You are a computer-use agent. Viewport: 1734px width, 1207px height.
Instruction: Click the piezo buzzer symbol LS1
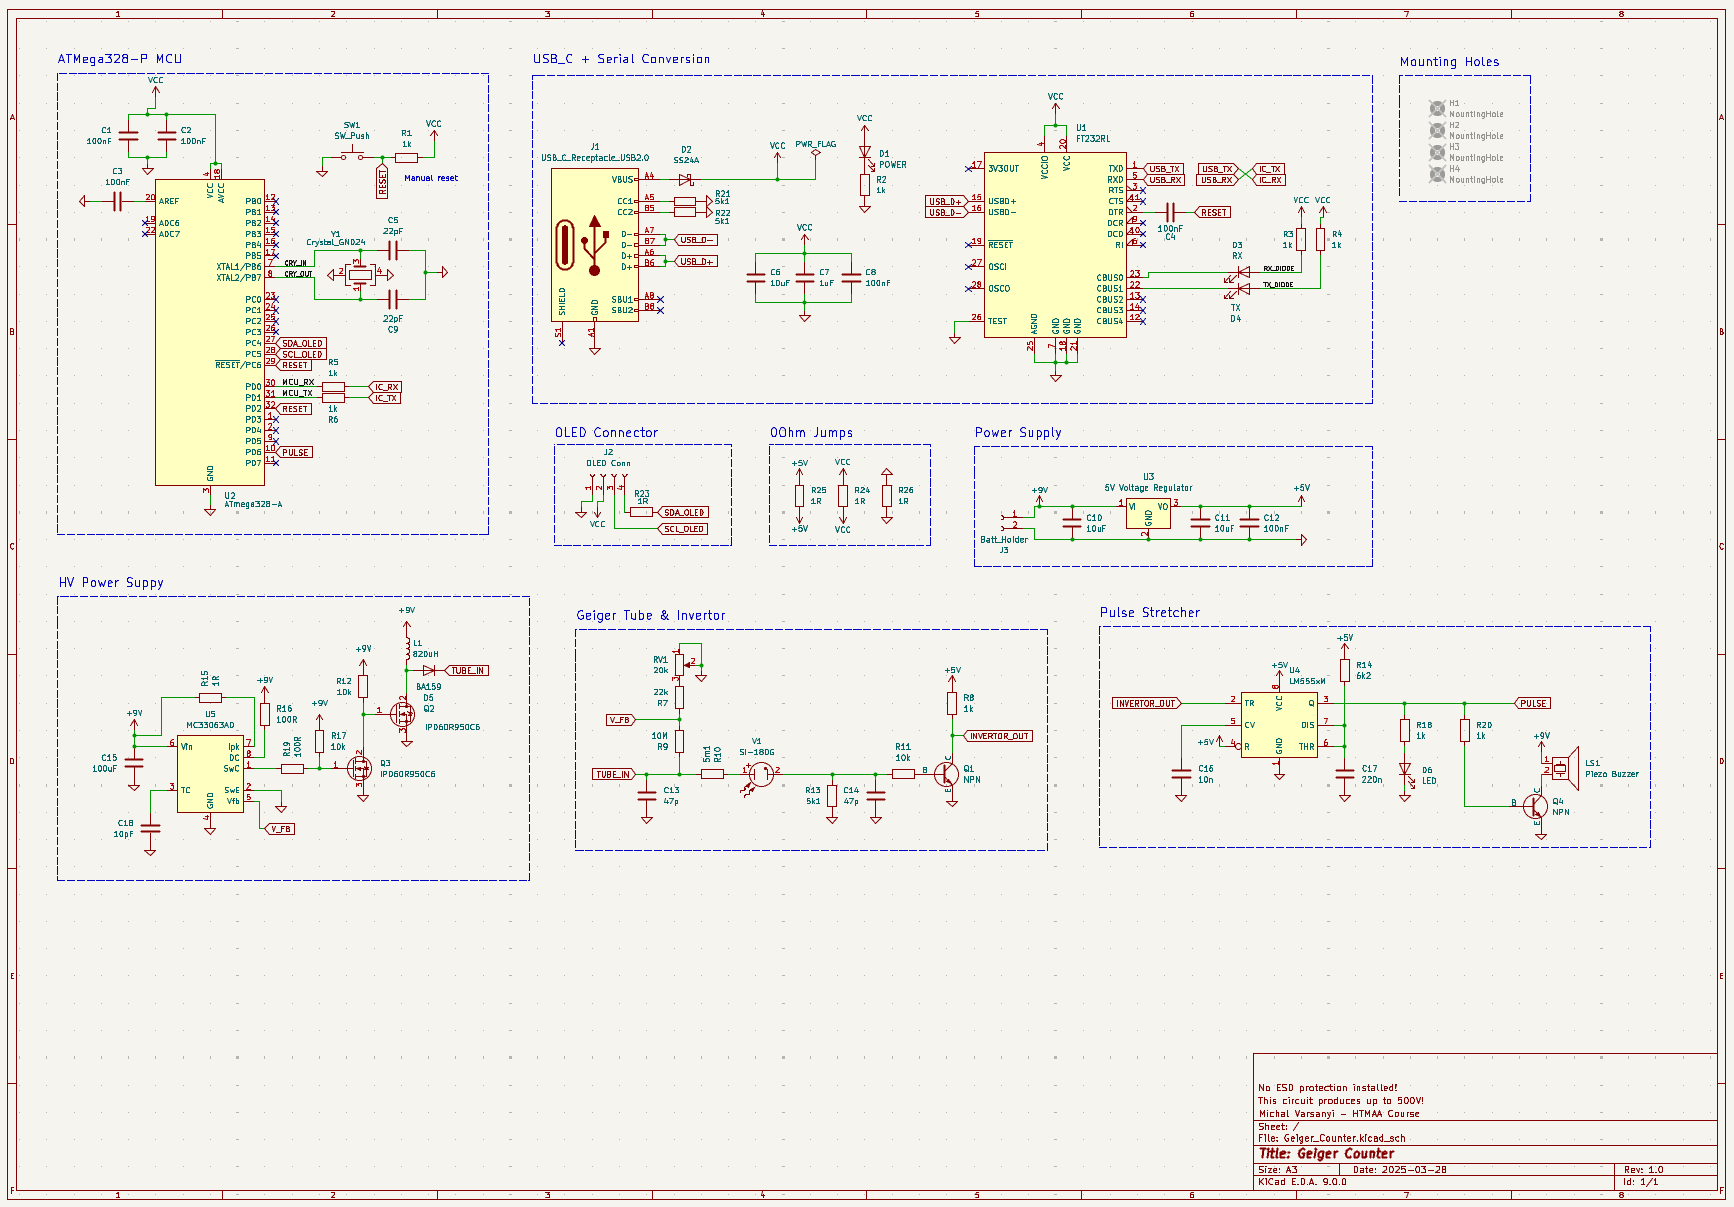coord(1561,767)
